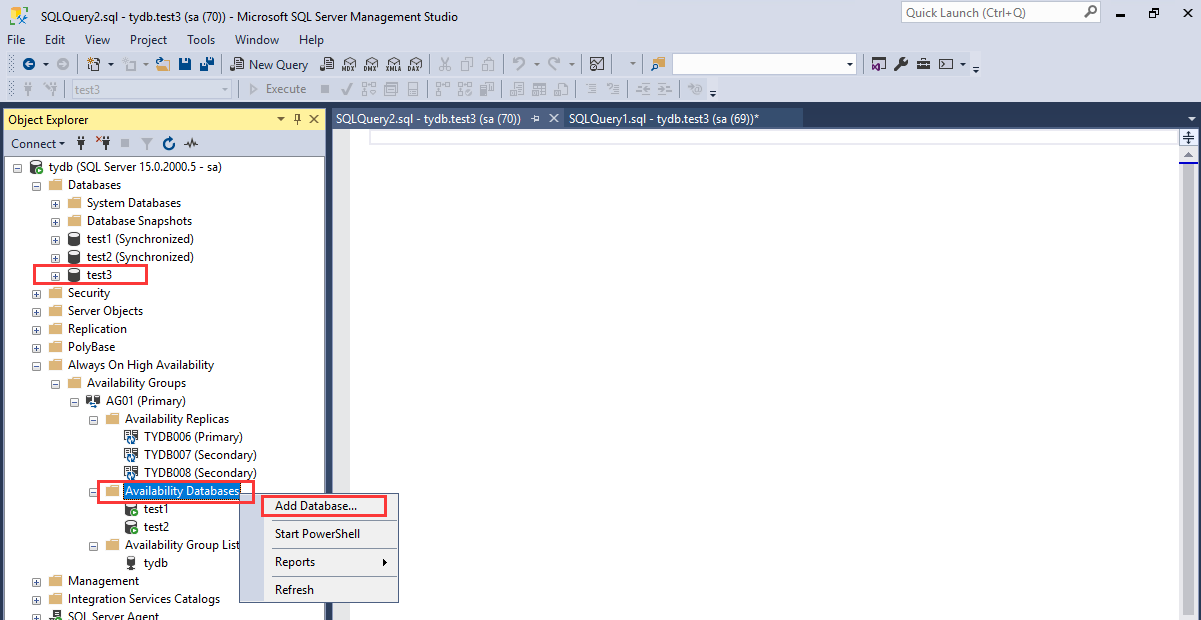1201x620 pixels.
Task: Expand the Server Objects folder
Action: point(37,311)
